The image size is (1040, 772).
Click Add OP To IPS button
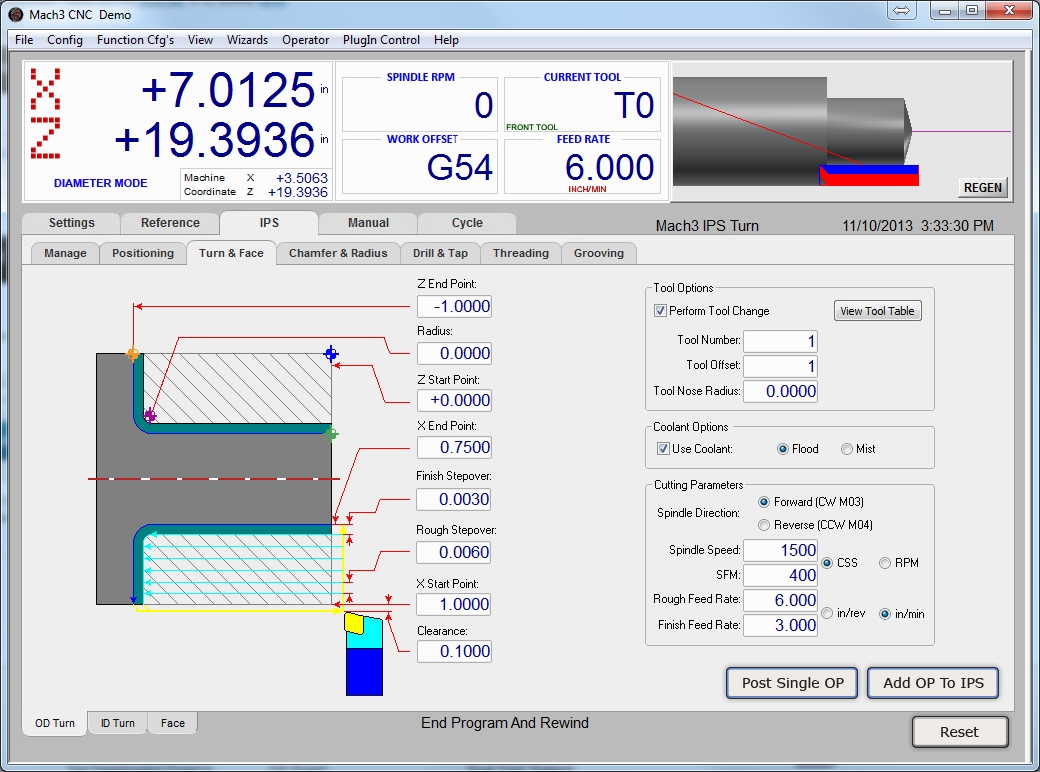(x=933, y=683)
